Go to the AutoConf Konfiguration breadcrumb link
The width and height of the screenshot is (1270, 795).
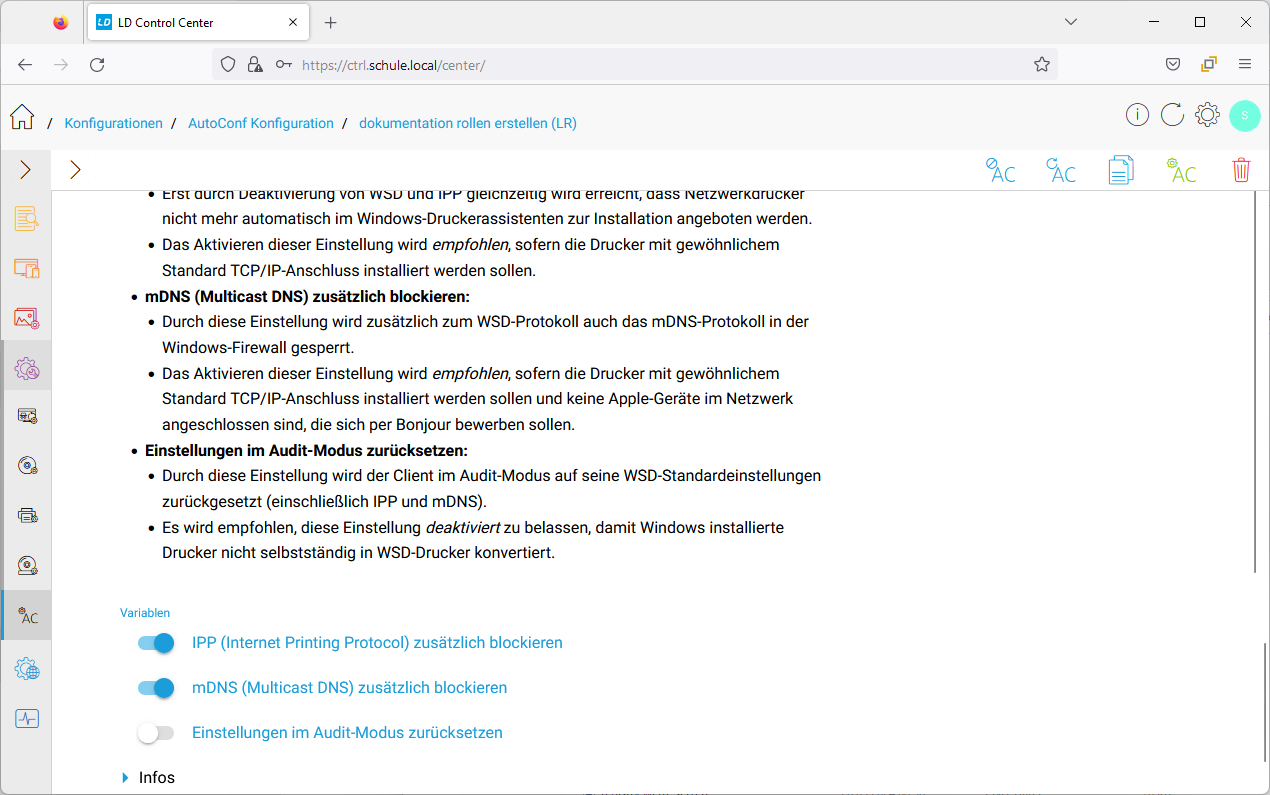(261, 123)
